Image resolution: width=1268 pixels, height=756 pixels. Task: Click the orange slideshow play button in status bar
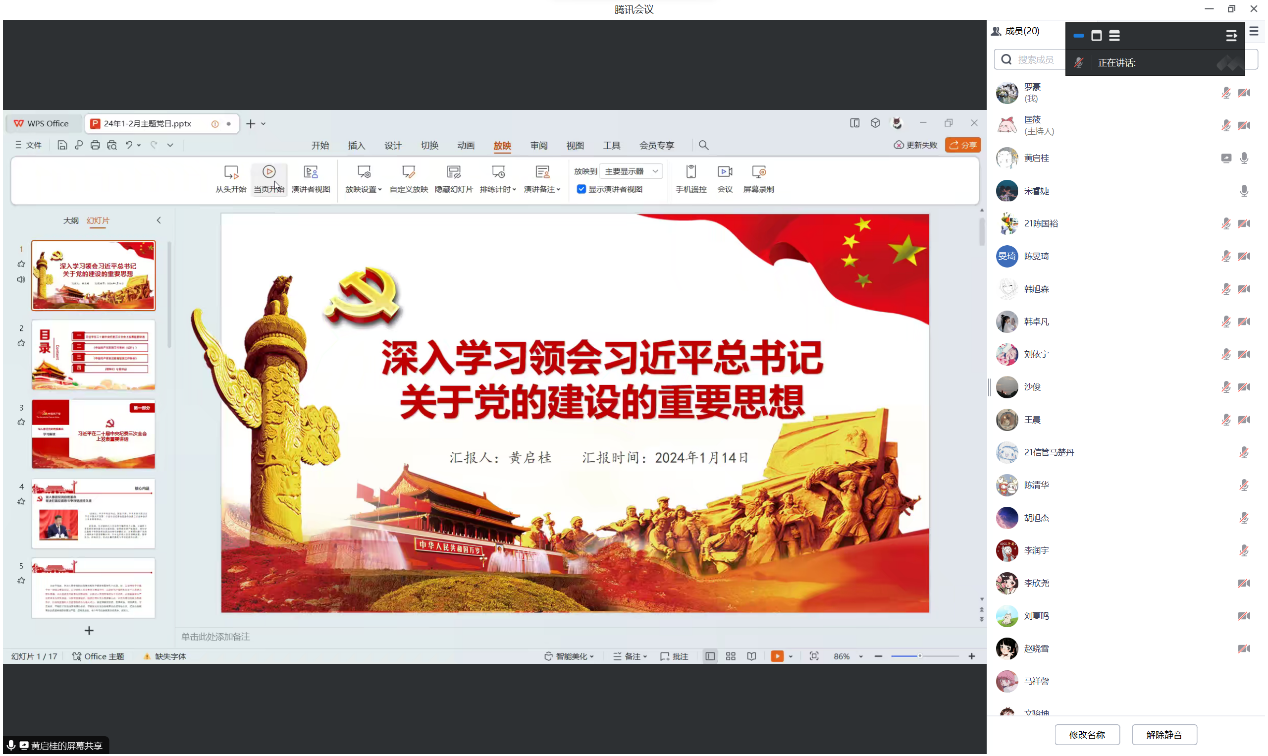777,656
